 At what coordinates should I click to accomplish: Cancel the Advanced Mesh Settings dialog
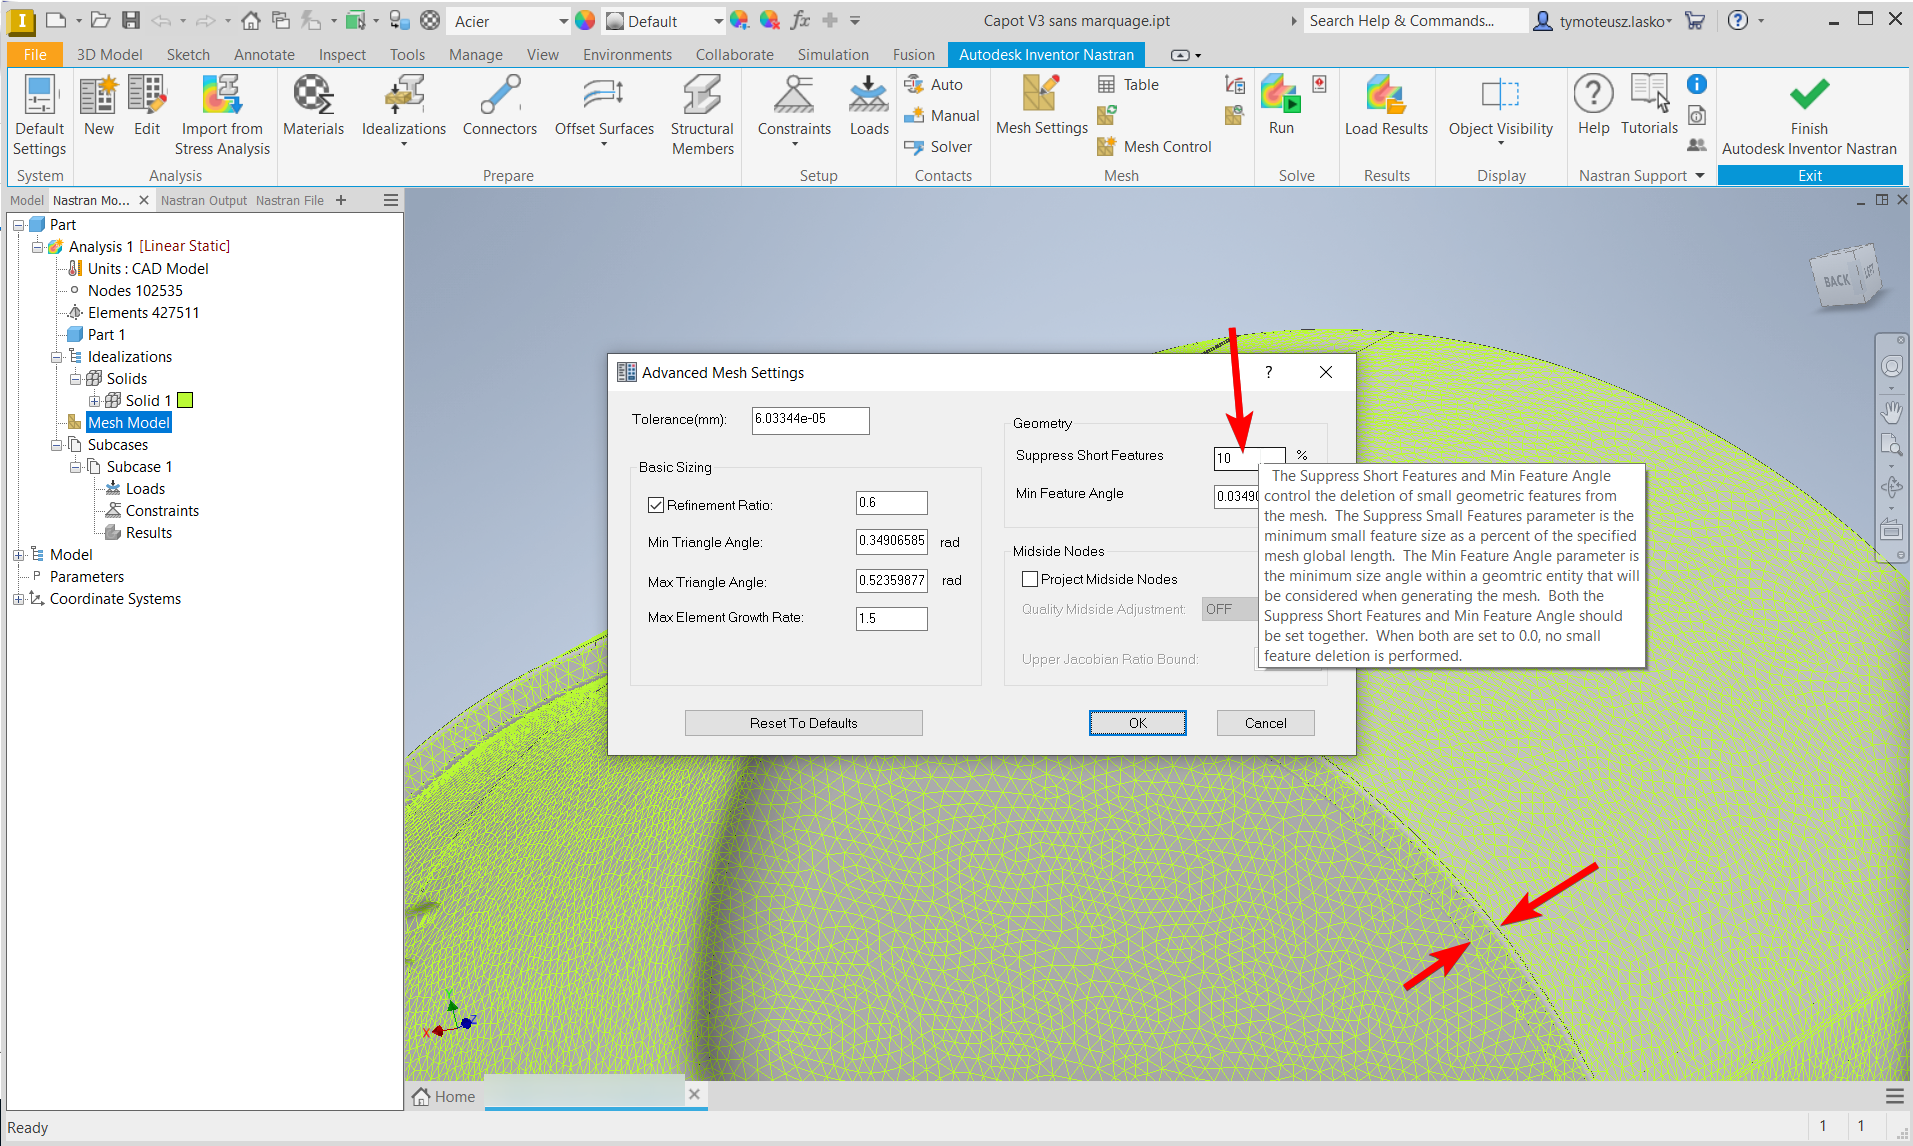(1265, 723)
